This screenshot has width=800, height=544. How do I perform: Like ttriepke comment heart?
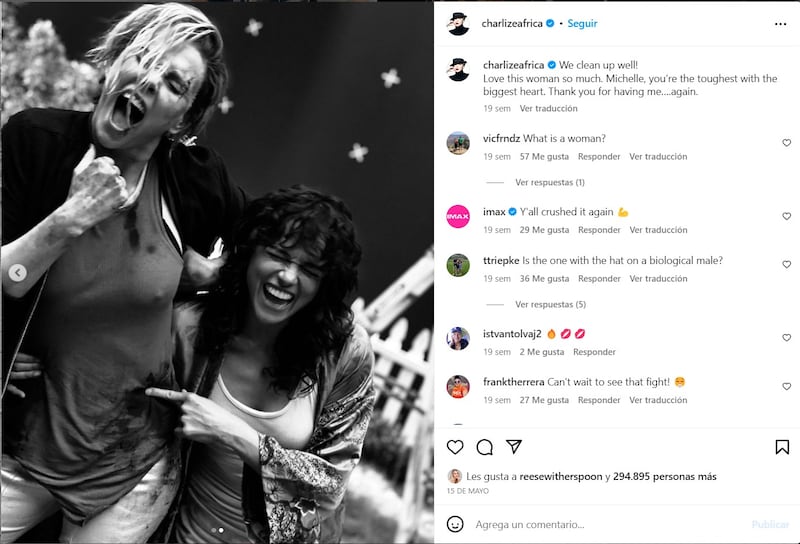pos(786,264)
